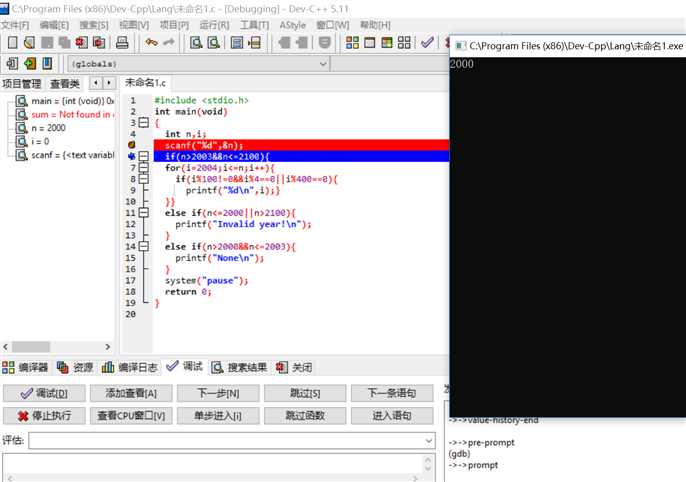This screenshot has height=482, width=686.
Task: Click the 查看CPU窗口[V] button
Action: coord(131,416)
